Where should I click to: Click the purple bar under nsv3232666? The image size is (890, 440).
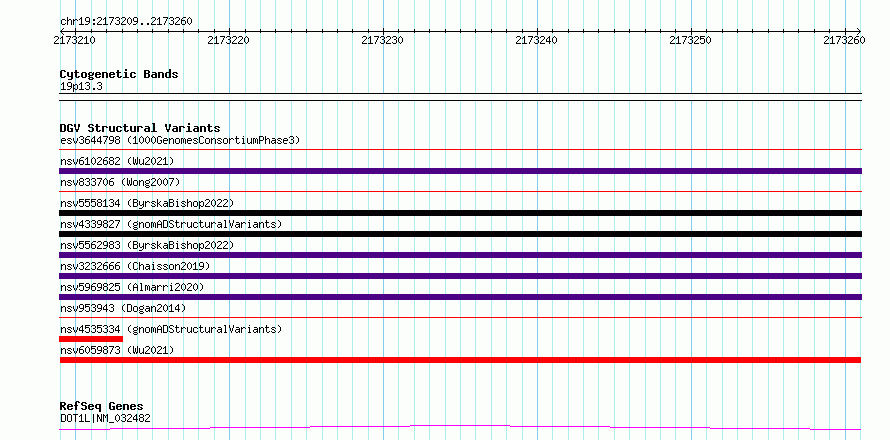[x=460, y=276]
